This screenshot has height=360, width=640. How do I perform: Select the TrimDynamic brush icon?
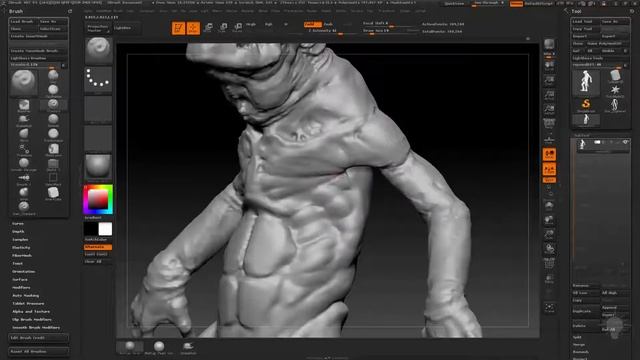pos(53,135)
